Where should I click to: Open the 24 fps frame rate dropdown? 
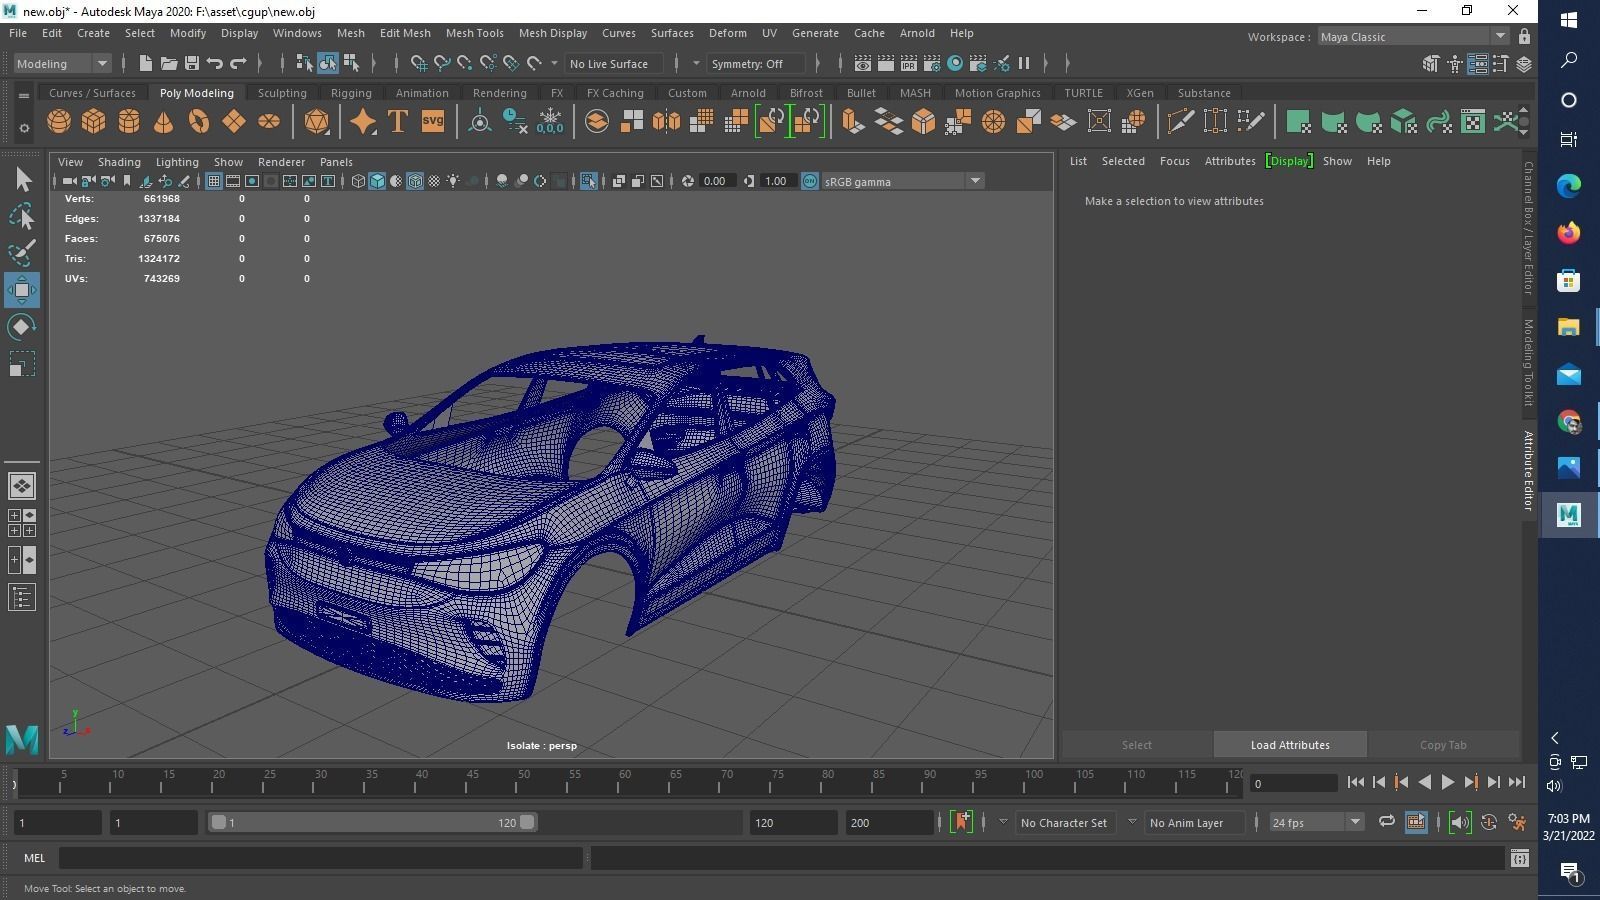pos(1316,822)
